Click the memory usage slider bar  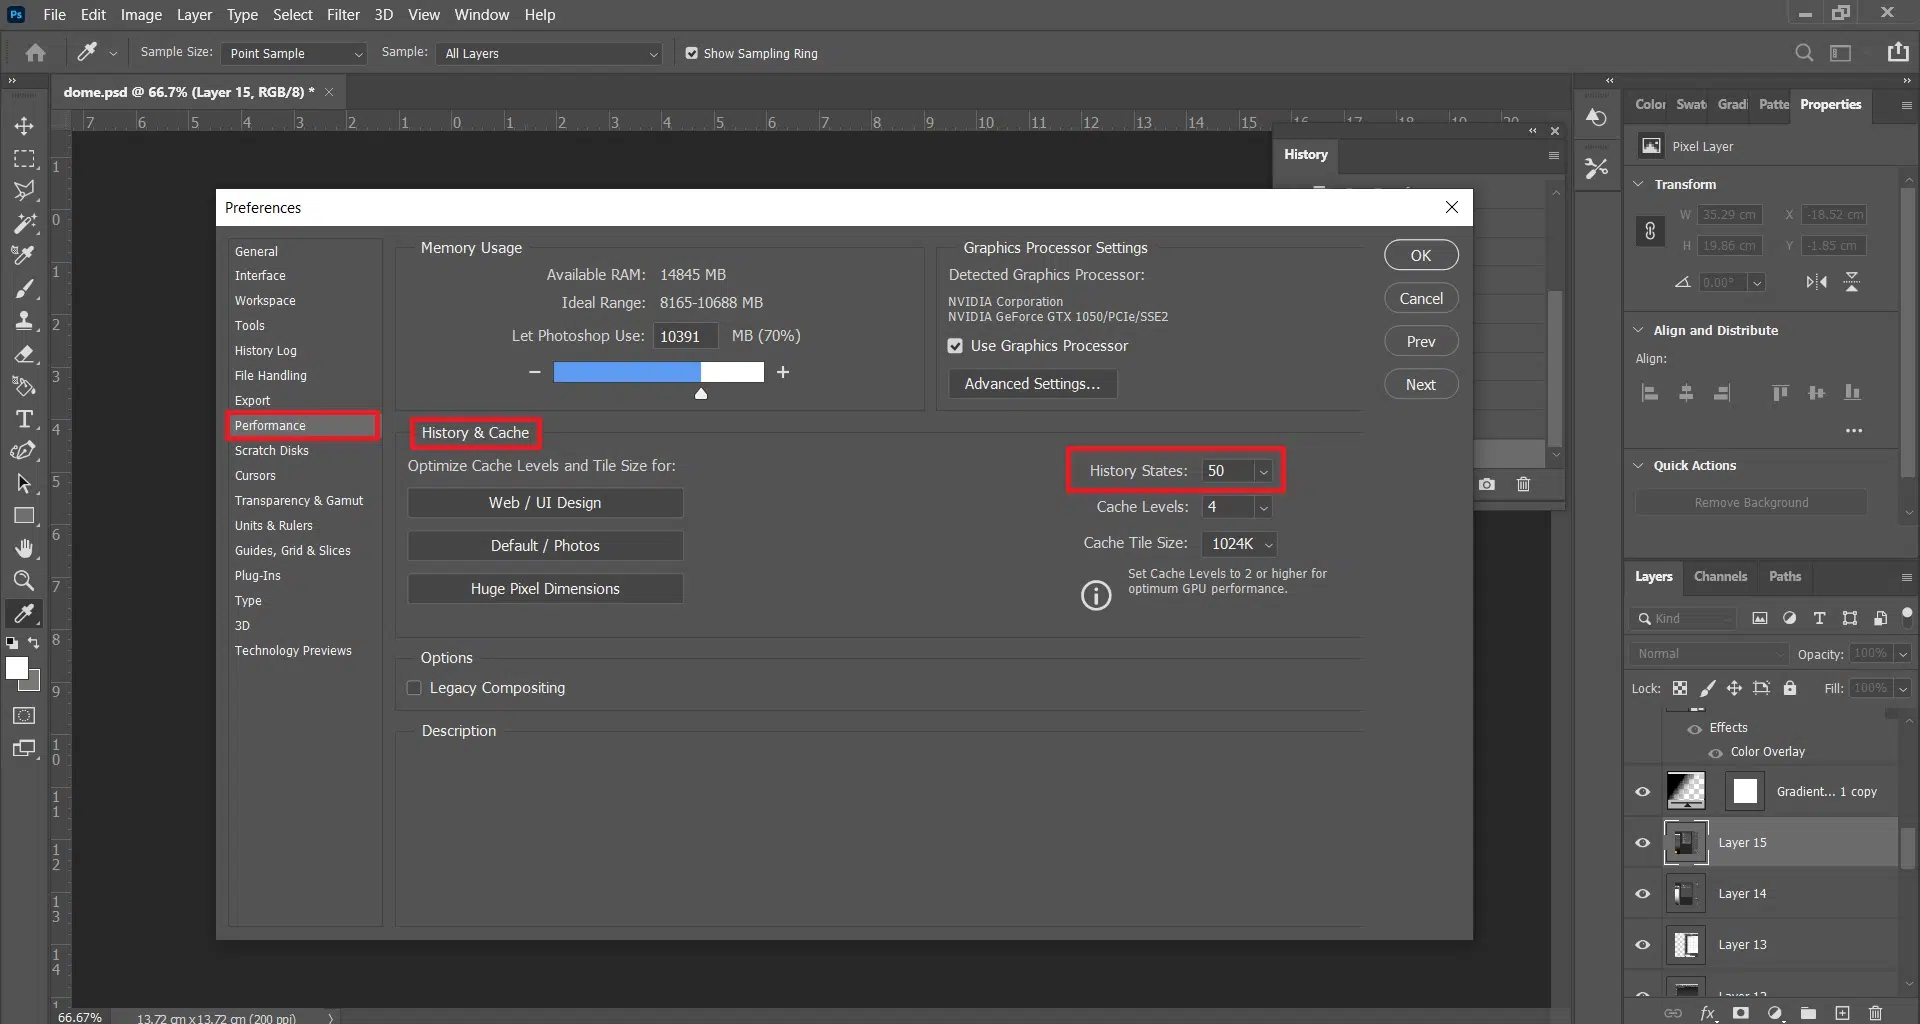(x=658, y=372)
